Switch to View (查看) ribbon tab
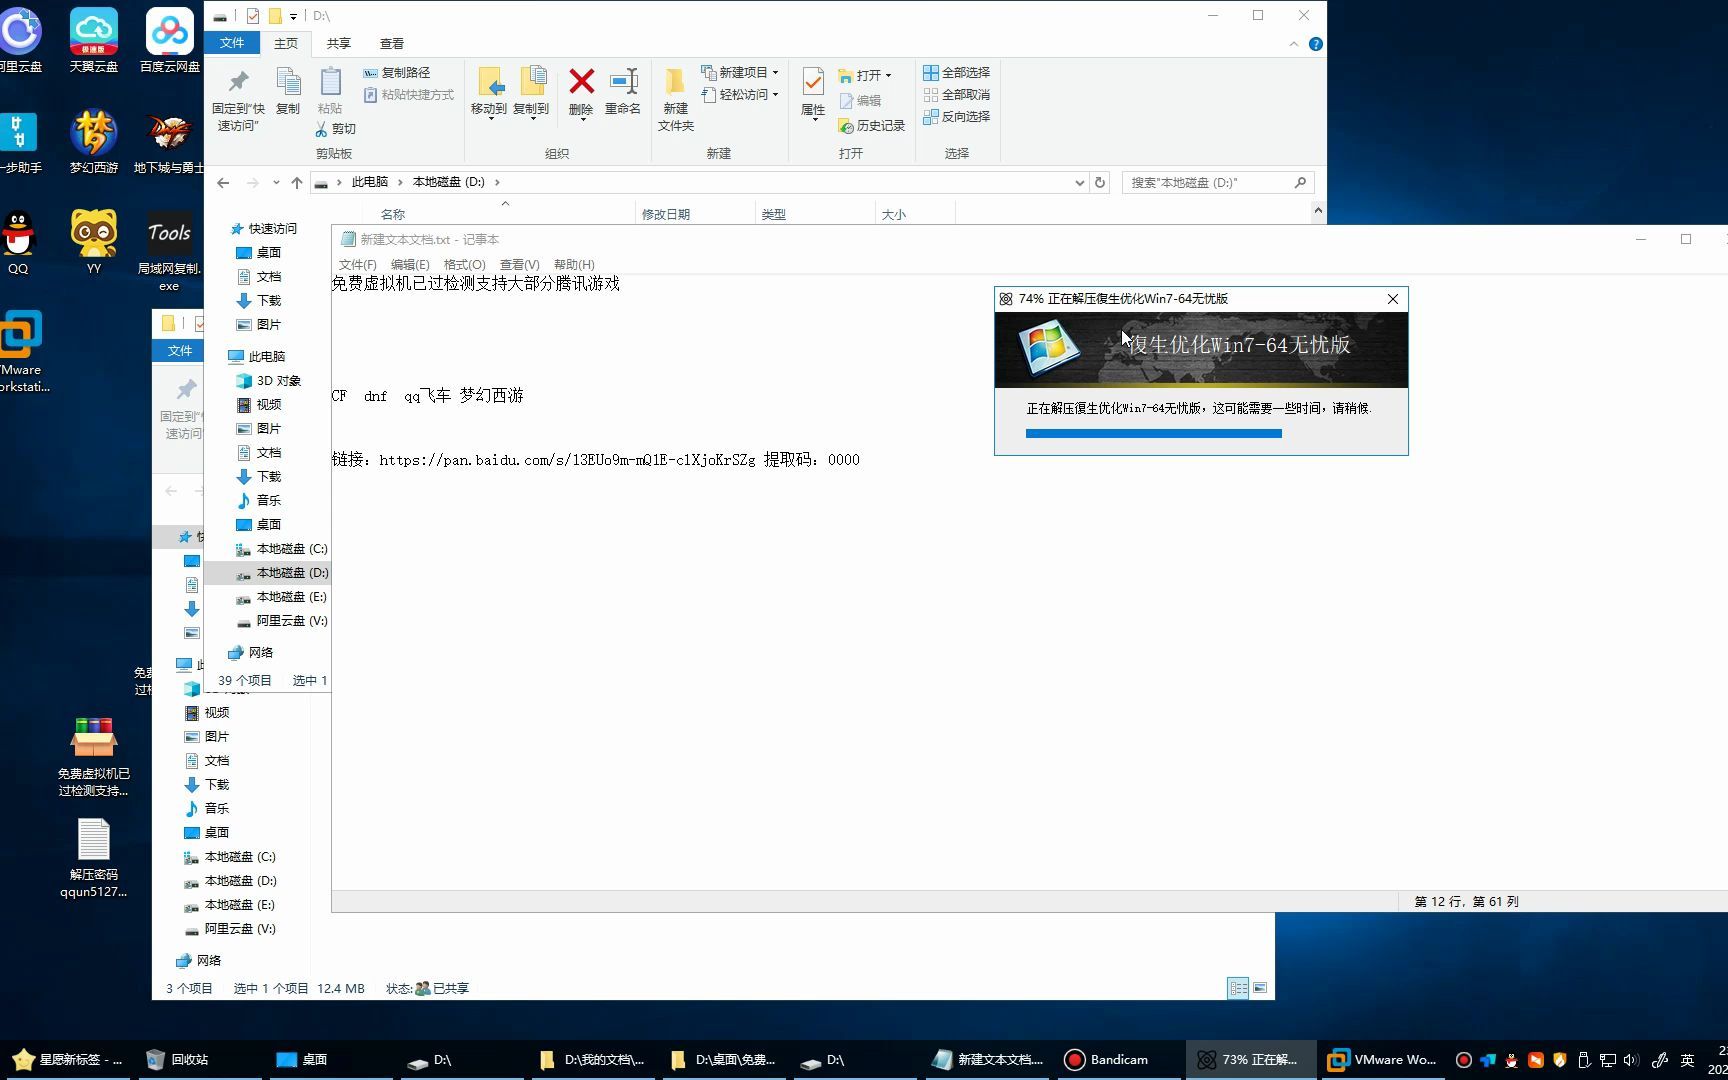The image size is (1728, 1080). click(392, 43)
